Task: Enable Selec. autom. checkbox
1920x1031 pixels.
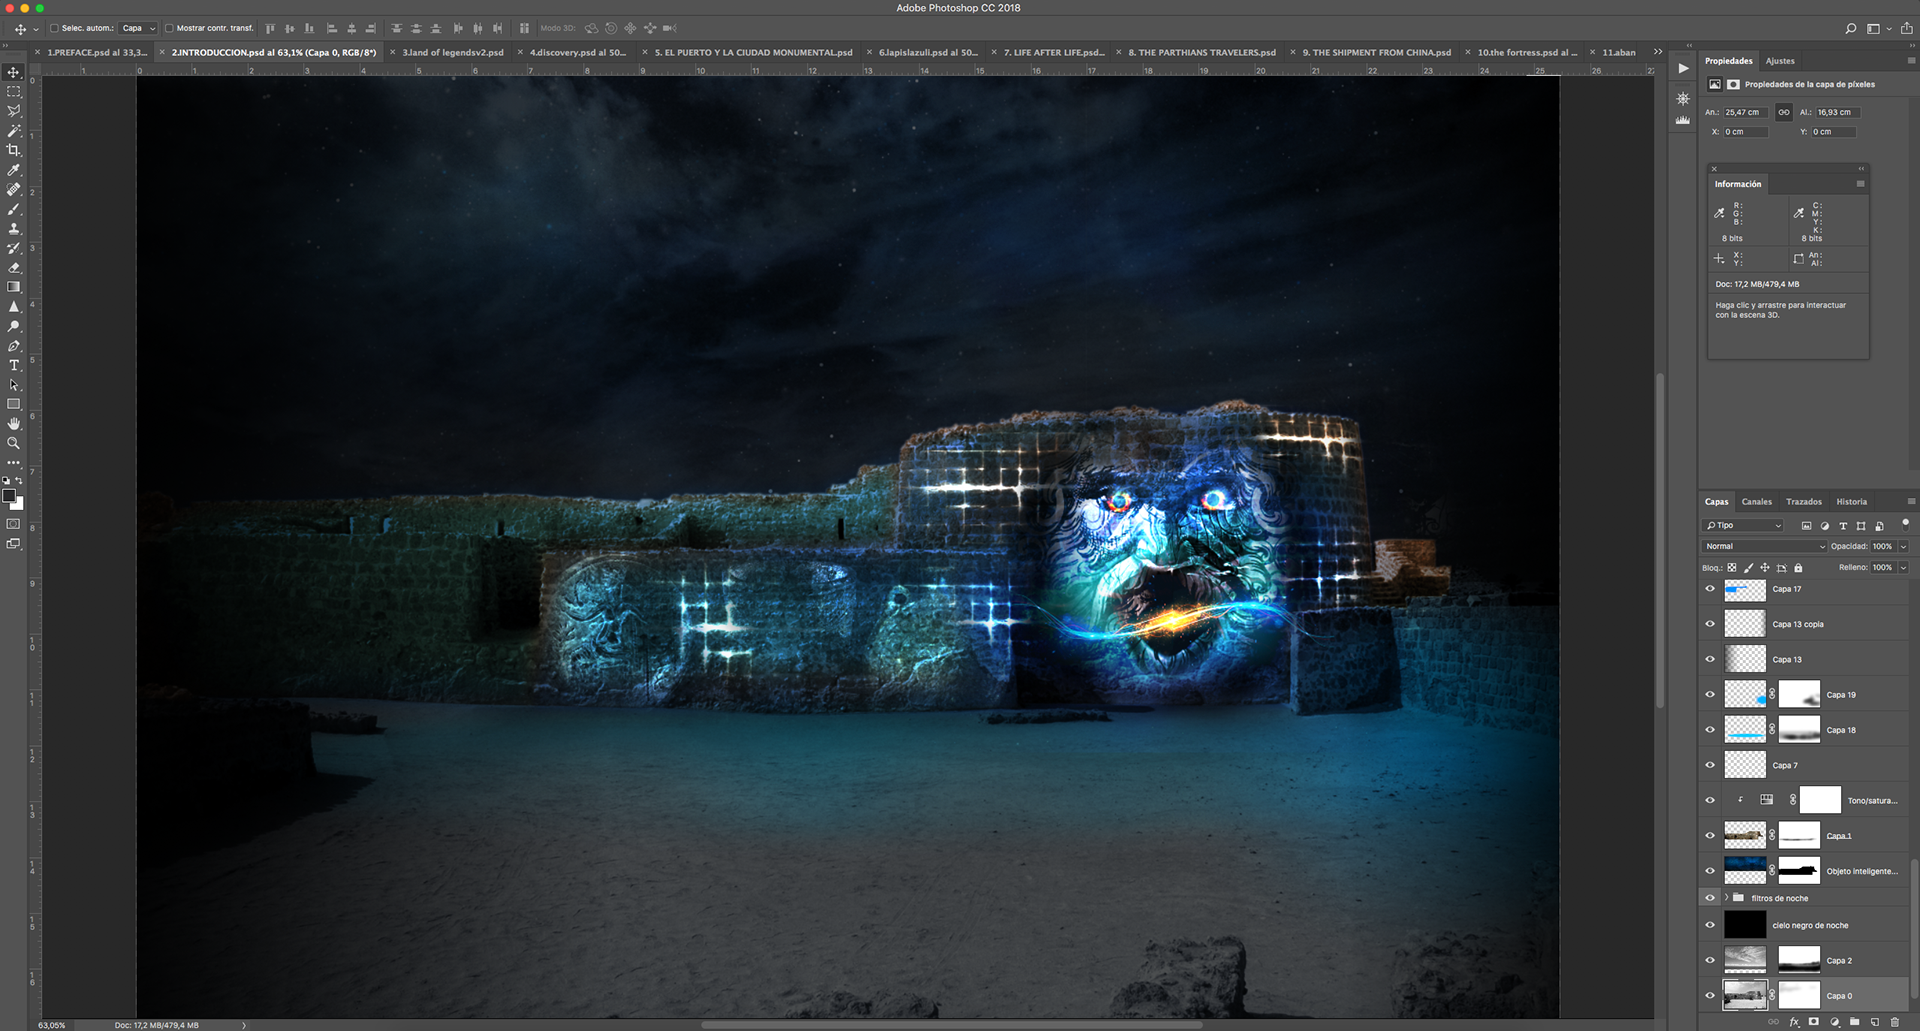Action: (x=55, y=28)
